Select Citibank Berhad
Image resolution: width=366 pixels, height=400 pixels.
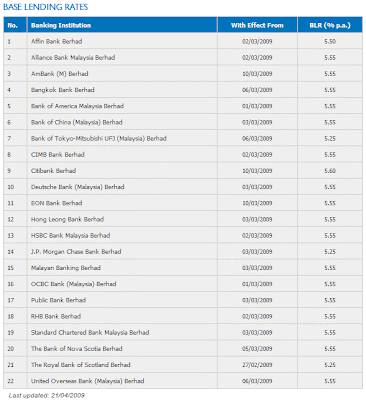(x=53, y=171)
